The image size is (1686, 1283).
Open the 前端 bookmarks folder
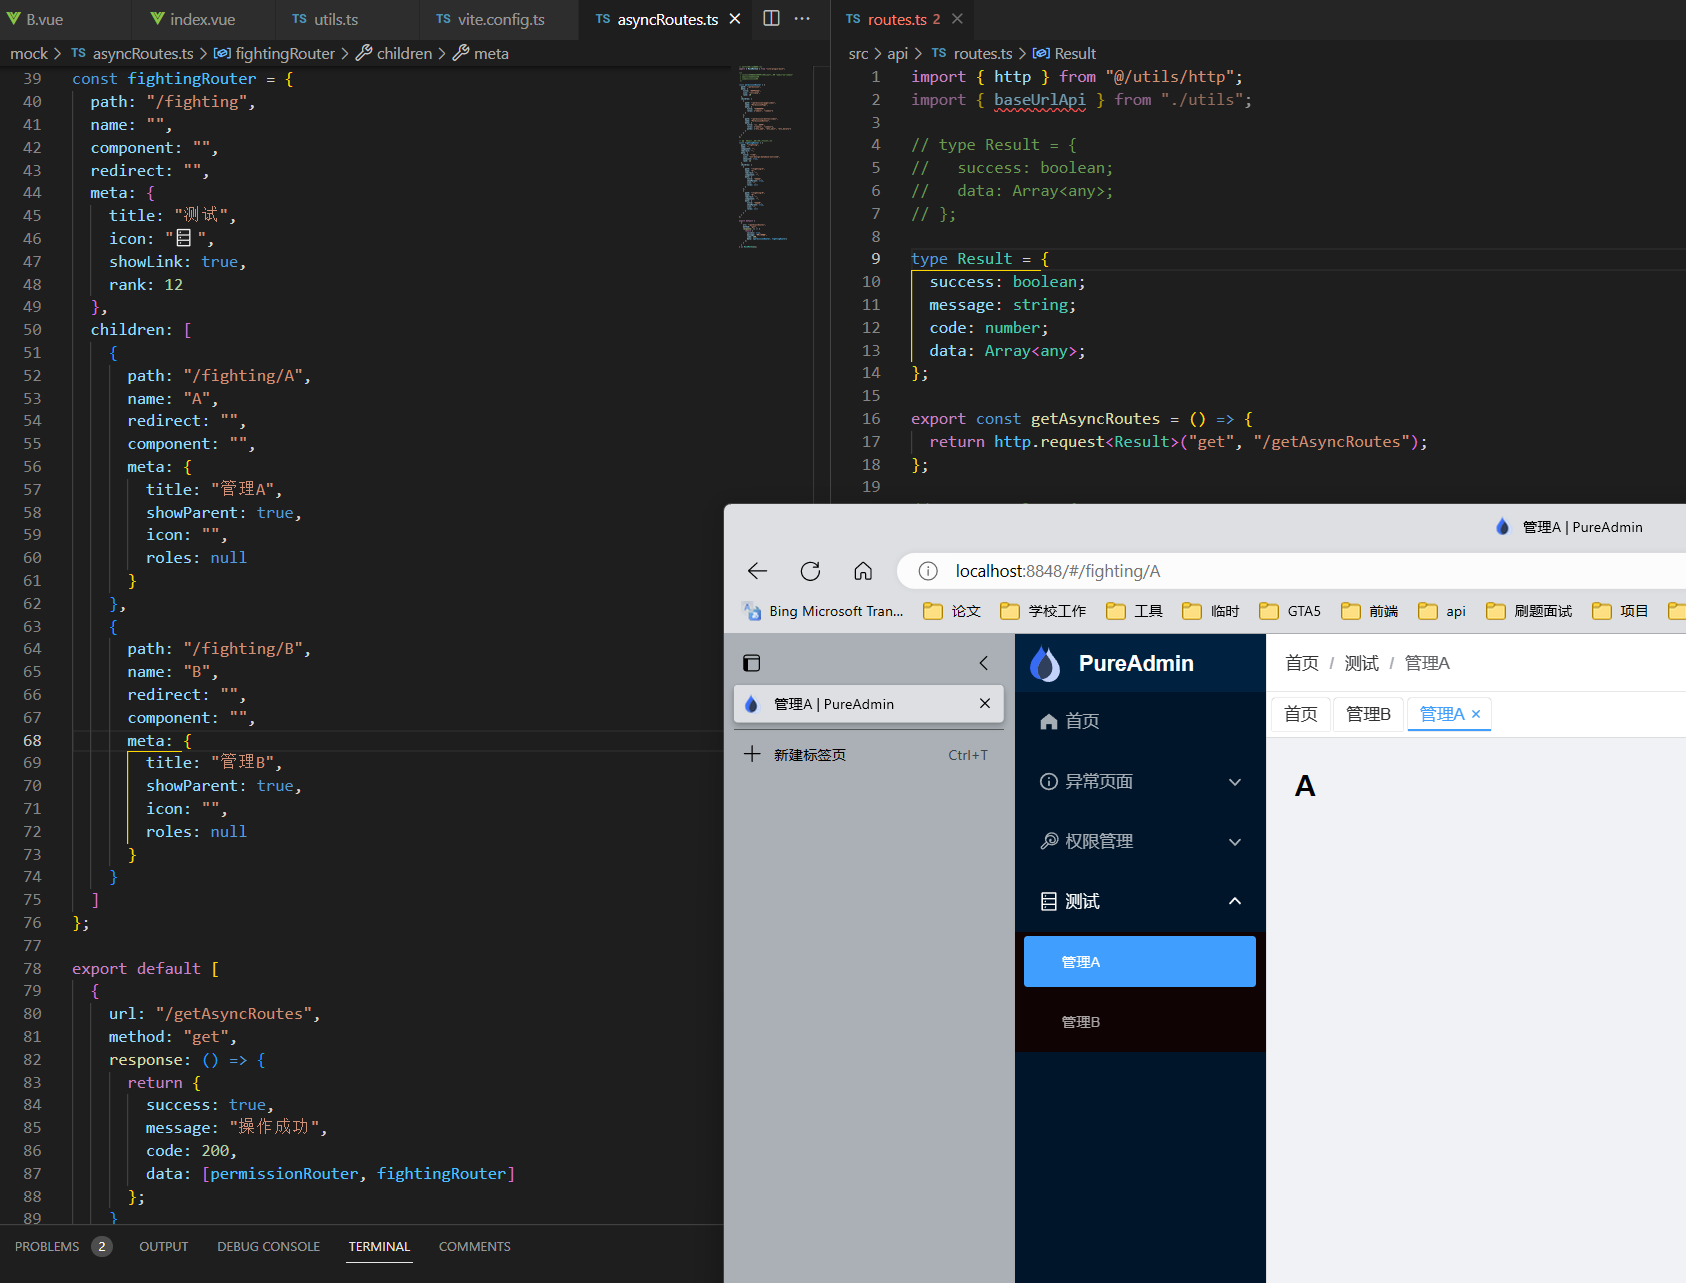point(1369,611)
